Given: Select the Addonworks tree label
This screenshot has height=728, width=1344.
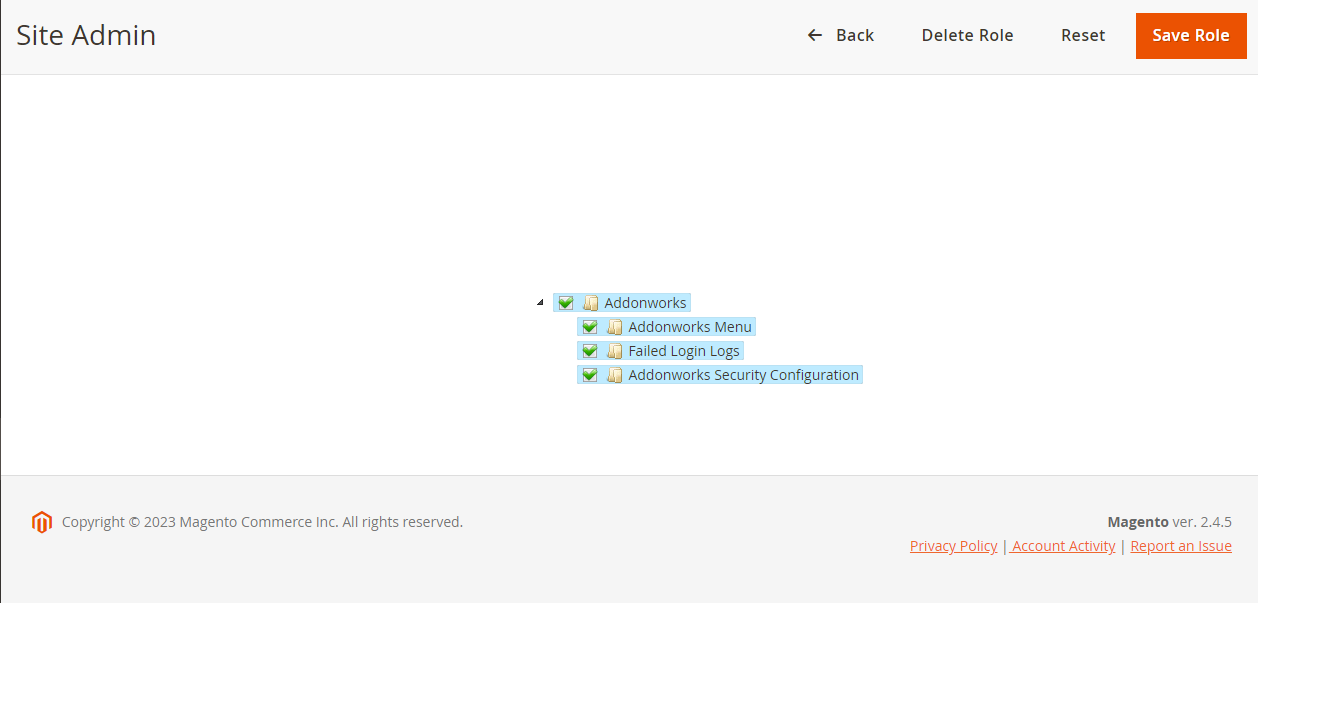Looking at the screenshot, I should (x=645, y=303).
